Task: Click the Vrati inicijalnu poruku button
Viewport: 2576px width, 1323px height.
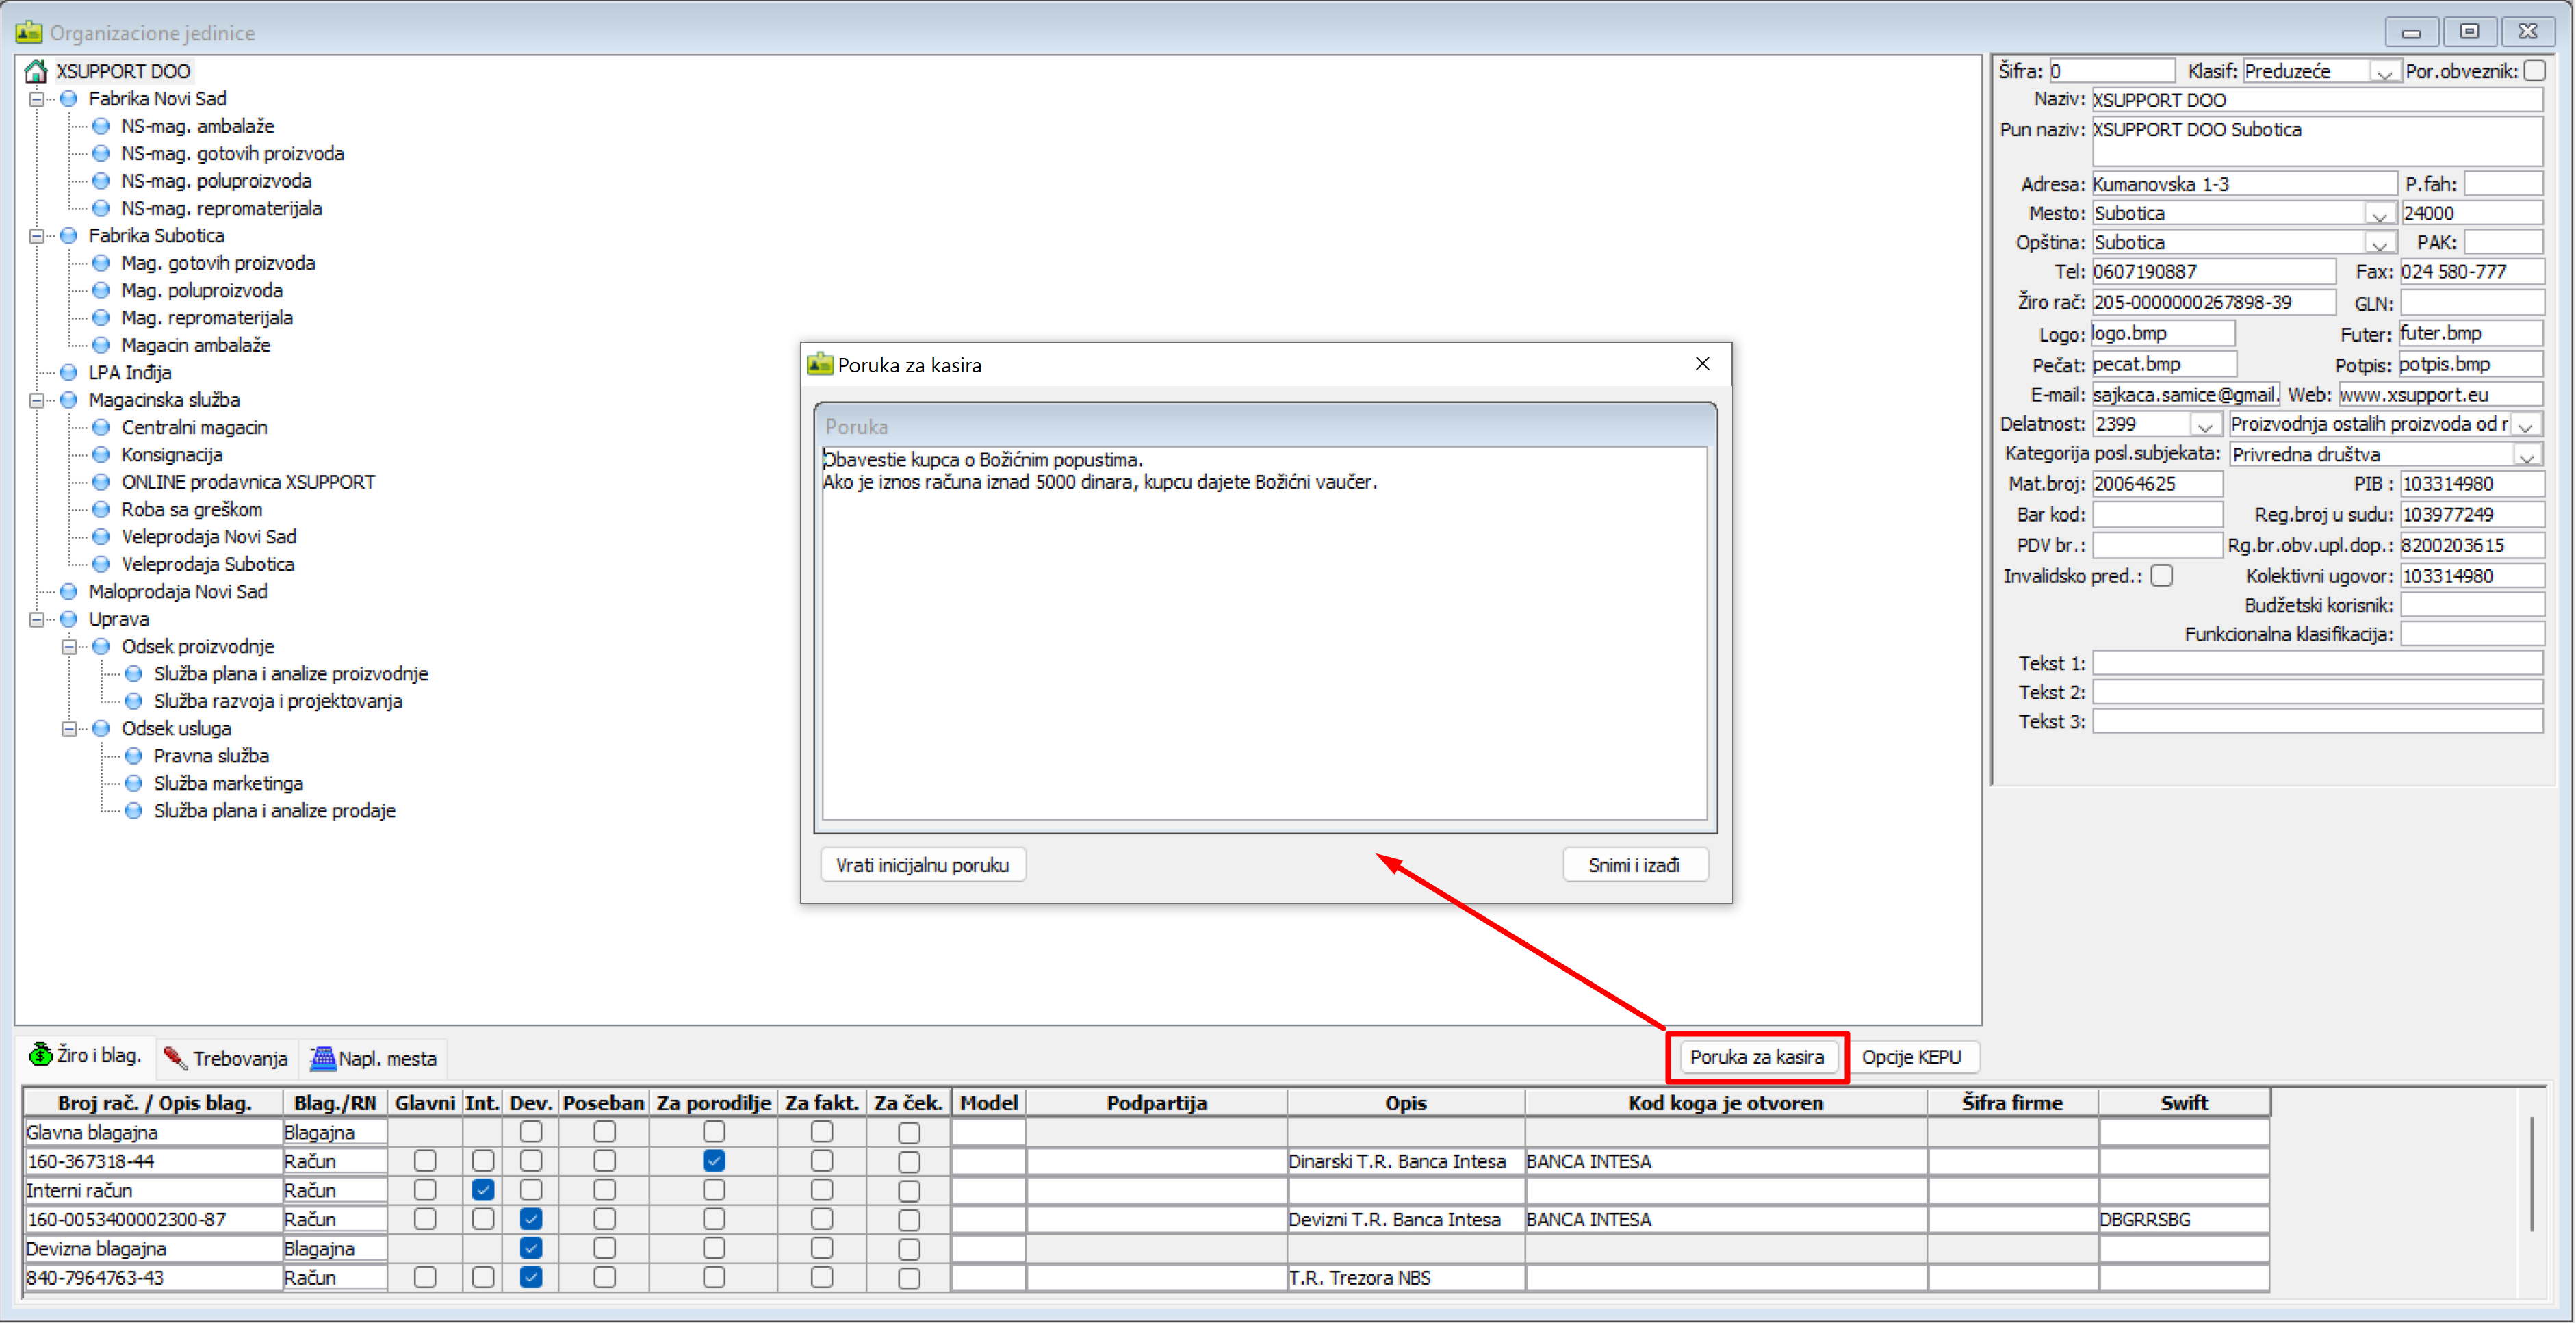Action: 922,865
